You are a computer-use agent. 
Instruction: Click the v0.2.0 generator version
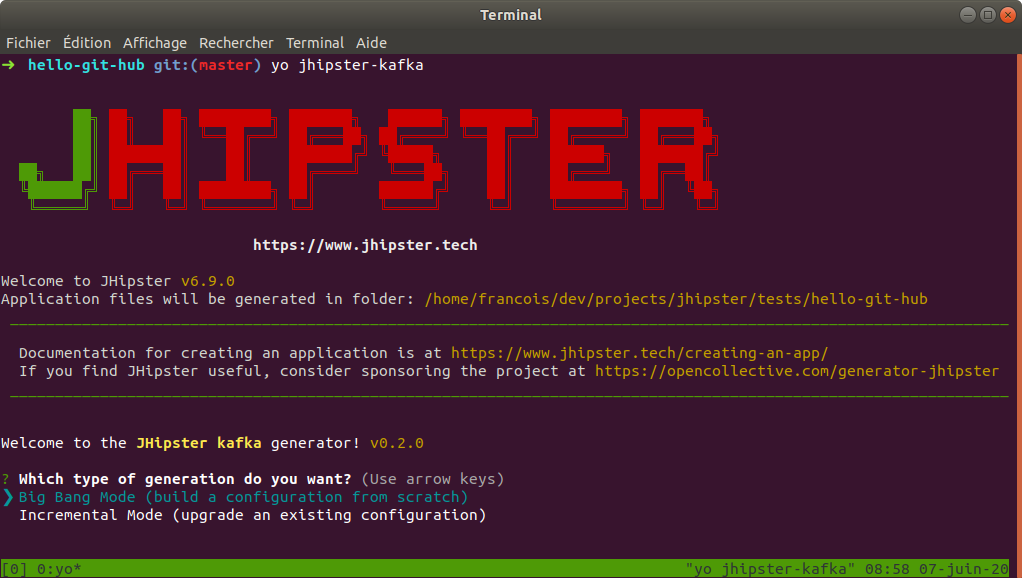tap(397, 443)
